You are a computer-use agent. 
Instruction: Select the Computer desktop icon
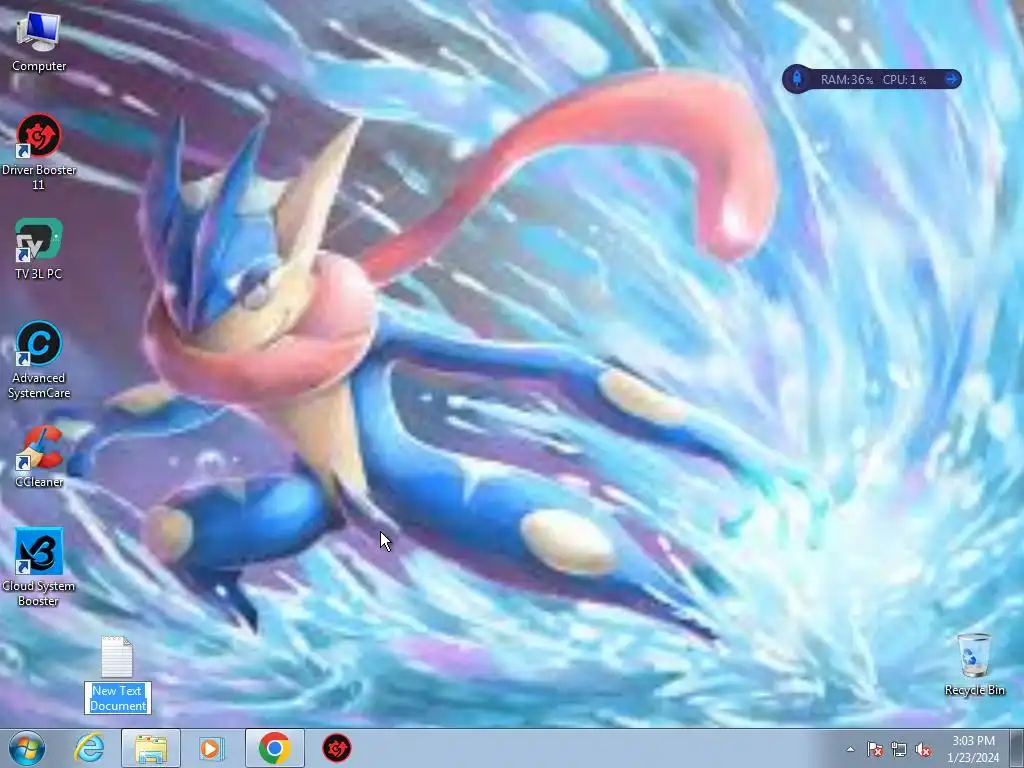[39, 41]
